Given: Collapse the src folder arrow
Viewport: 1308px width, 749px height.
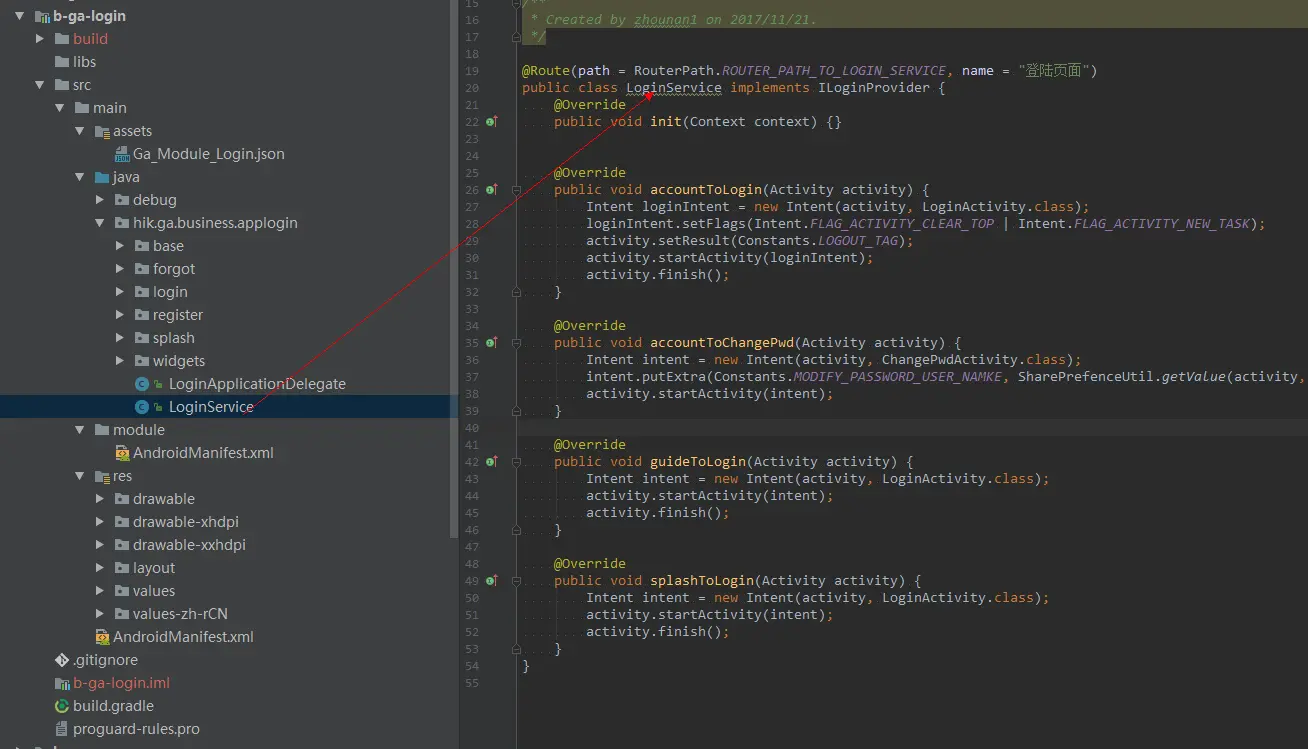Looking at the screenshot, I should click(x=40, y=85).
